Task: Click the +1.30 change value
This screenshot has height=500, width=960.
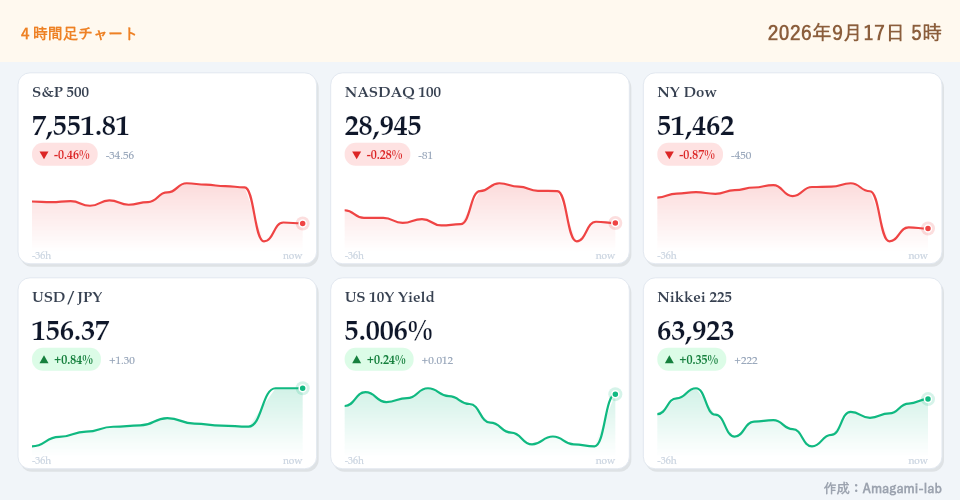Action: point(122,360)
